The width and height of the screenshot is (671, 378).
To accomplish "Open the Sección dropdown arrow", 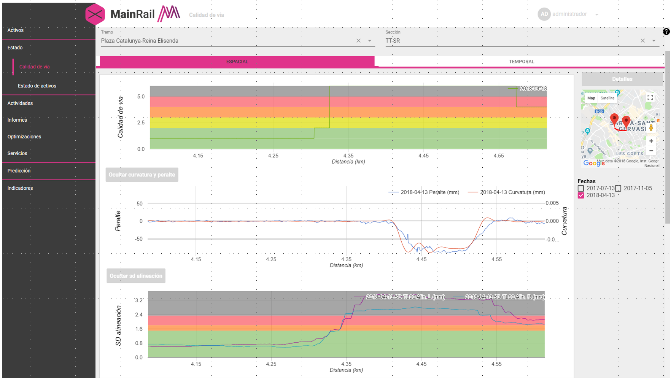I will (654, 41).
